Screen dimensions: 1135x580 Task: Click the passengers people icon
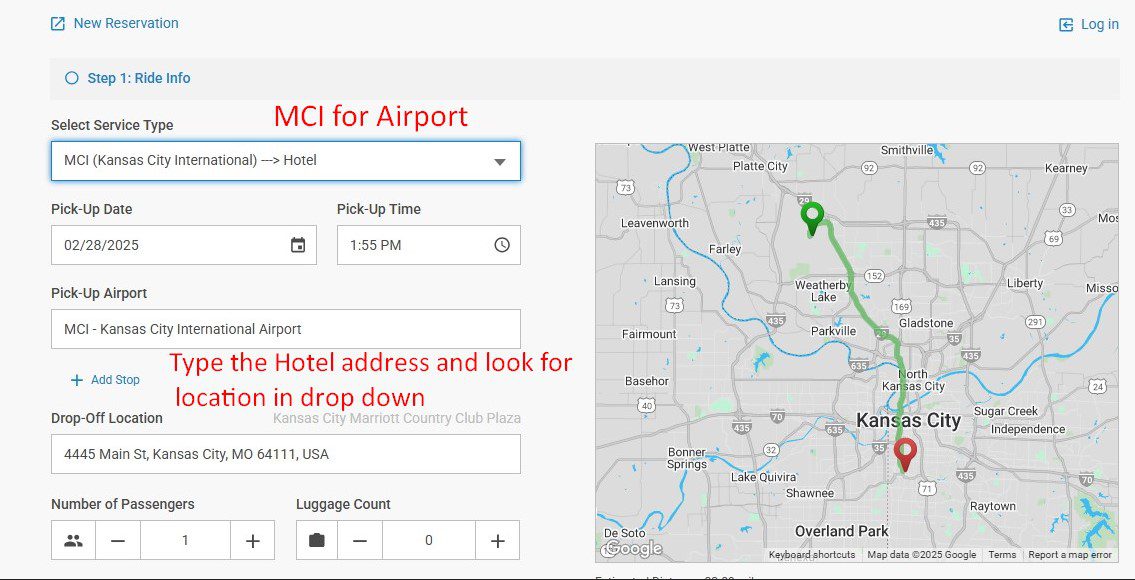coord(73,540)
